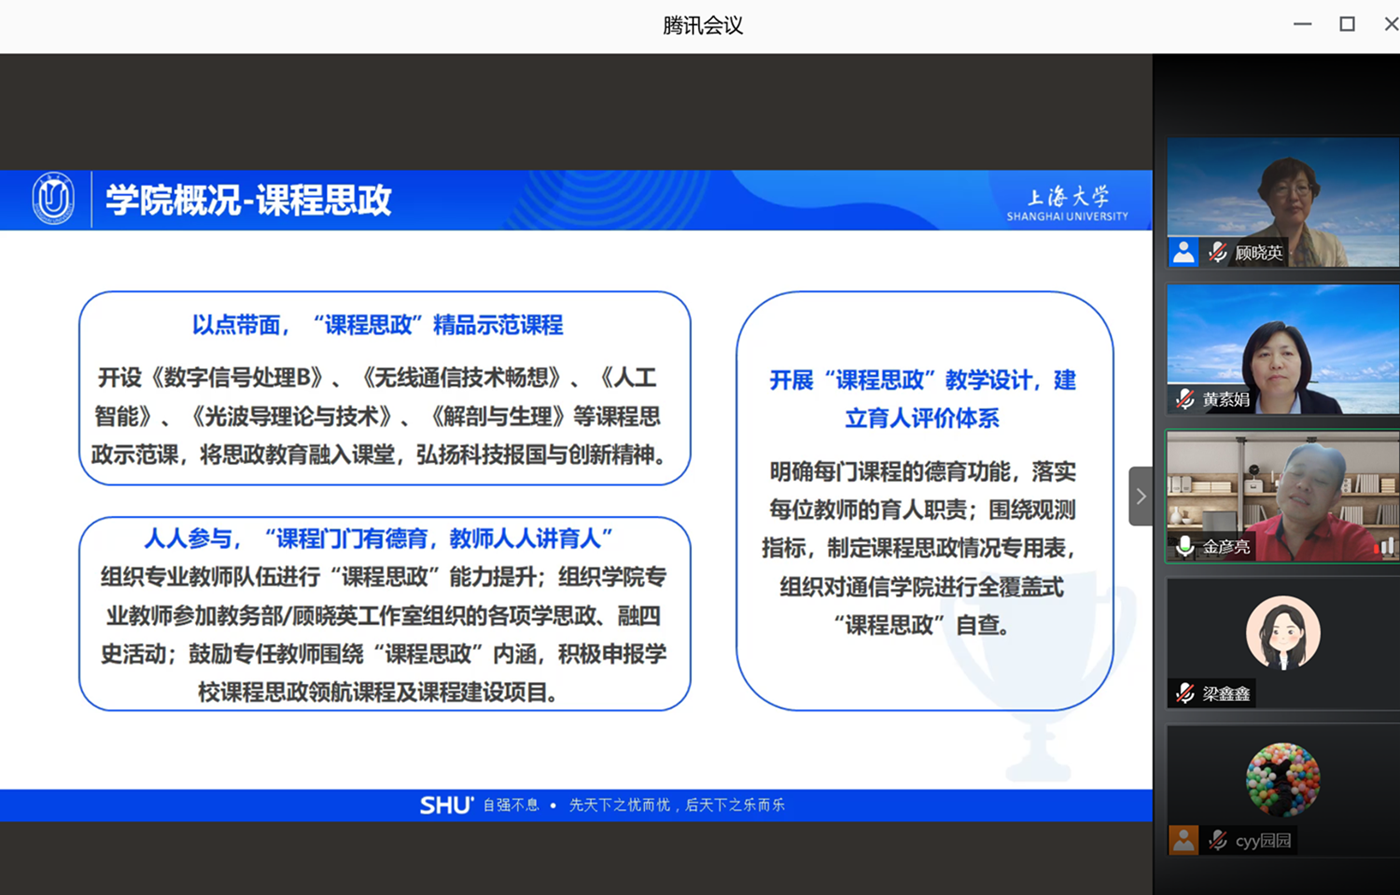Click heading 人人参与，“课程门门有德育，教师人人讲育人”
The width and height of the screenshot is (1400, 895).
click(x=378, y=539)
